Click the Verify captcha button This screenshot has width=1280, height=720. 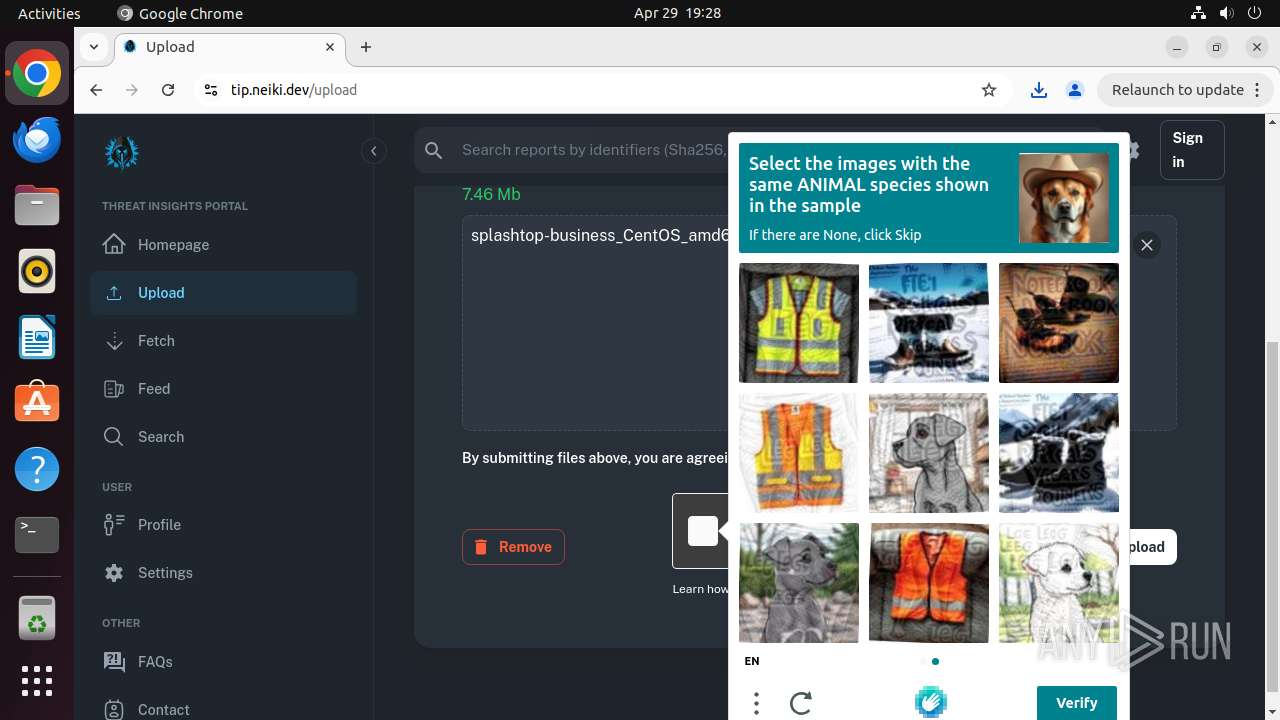pos(1076,702)
